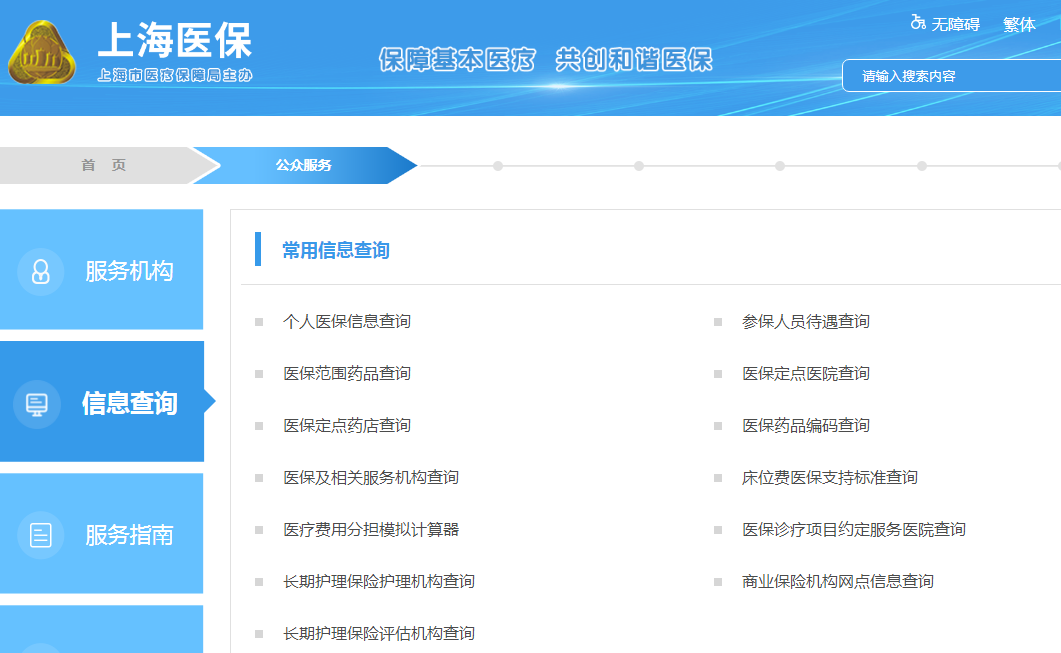The width and height of the screenshot is (1061, 653).
Task: Click the accessibility wheelchair icon
Action: pyautogui.click(x=917, y=22)
